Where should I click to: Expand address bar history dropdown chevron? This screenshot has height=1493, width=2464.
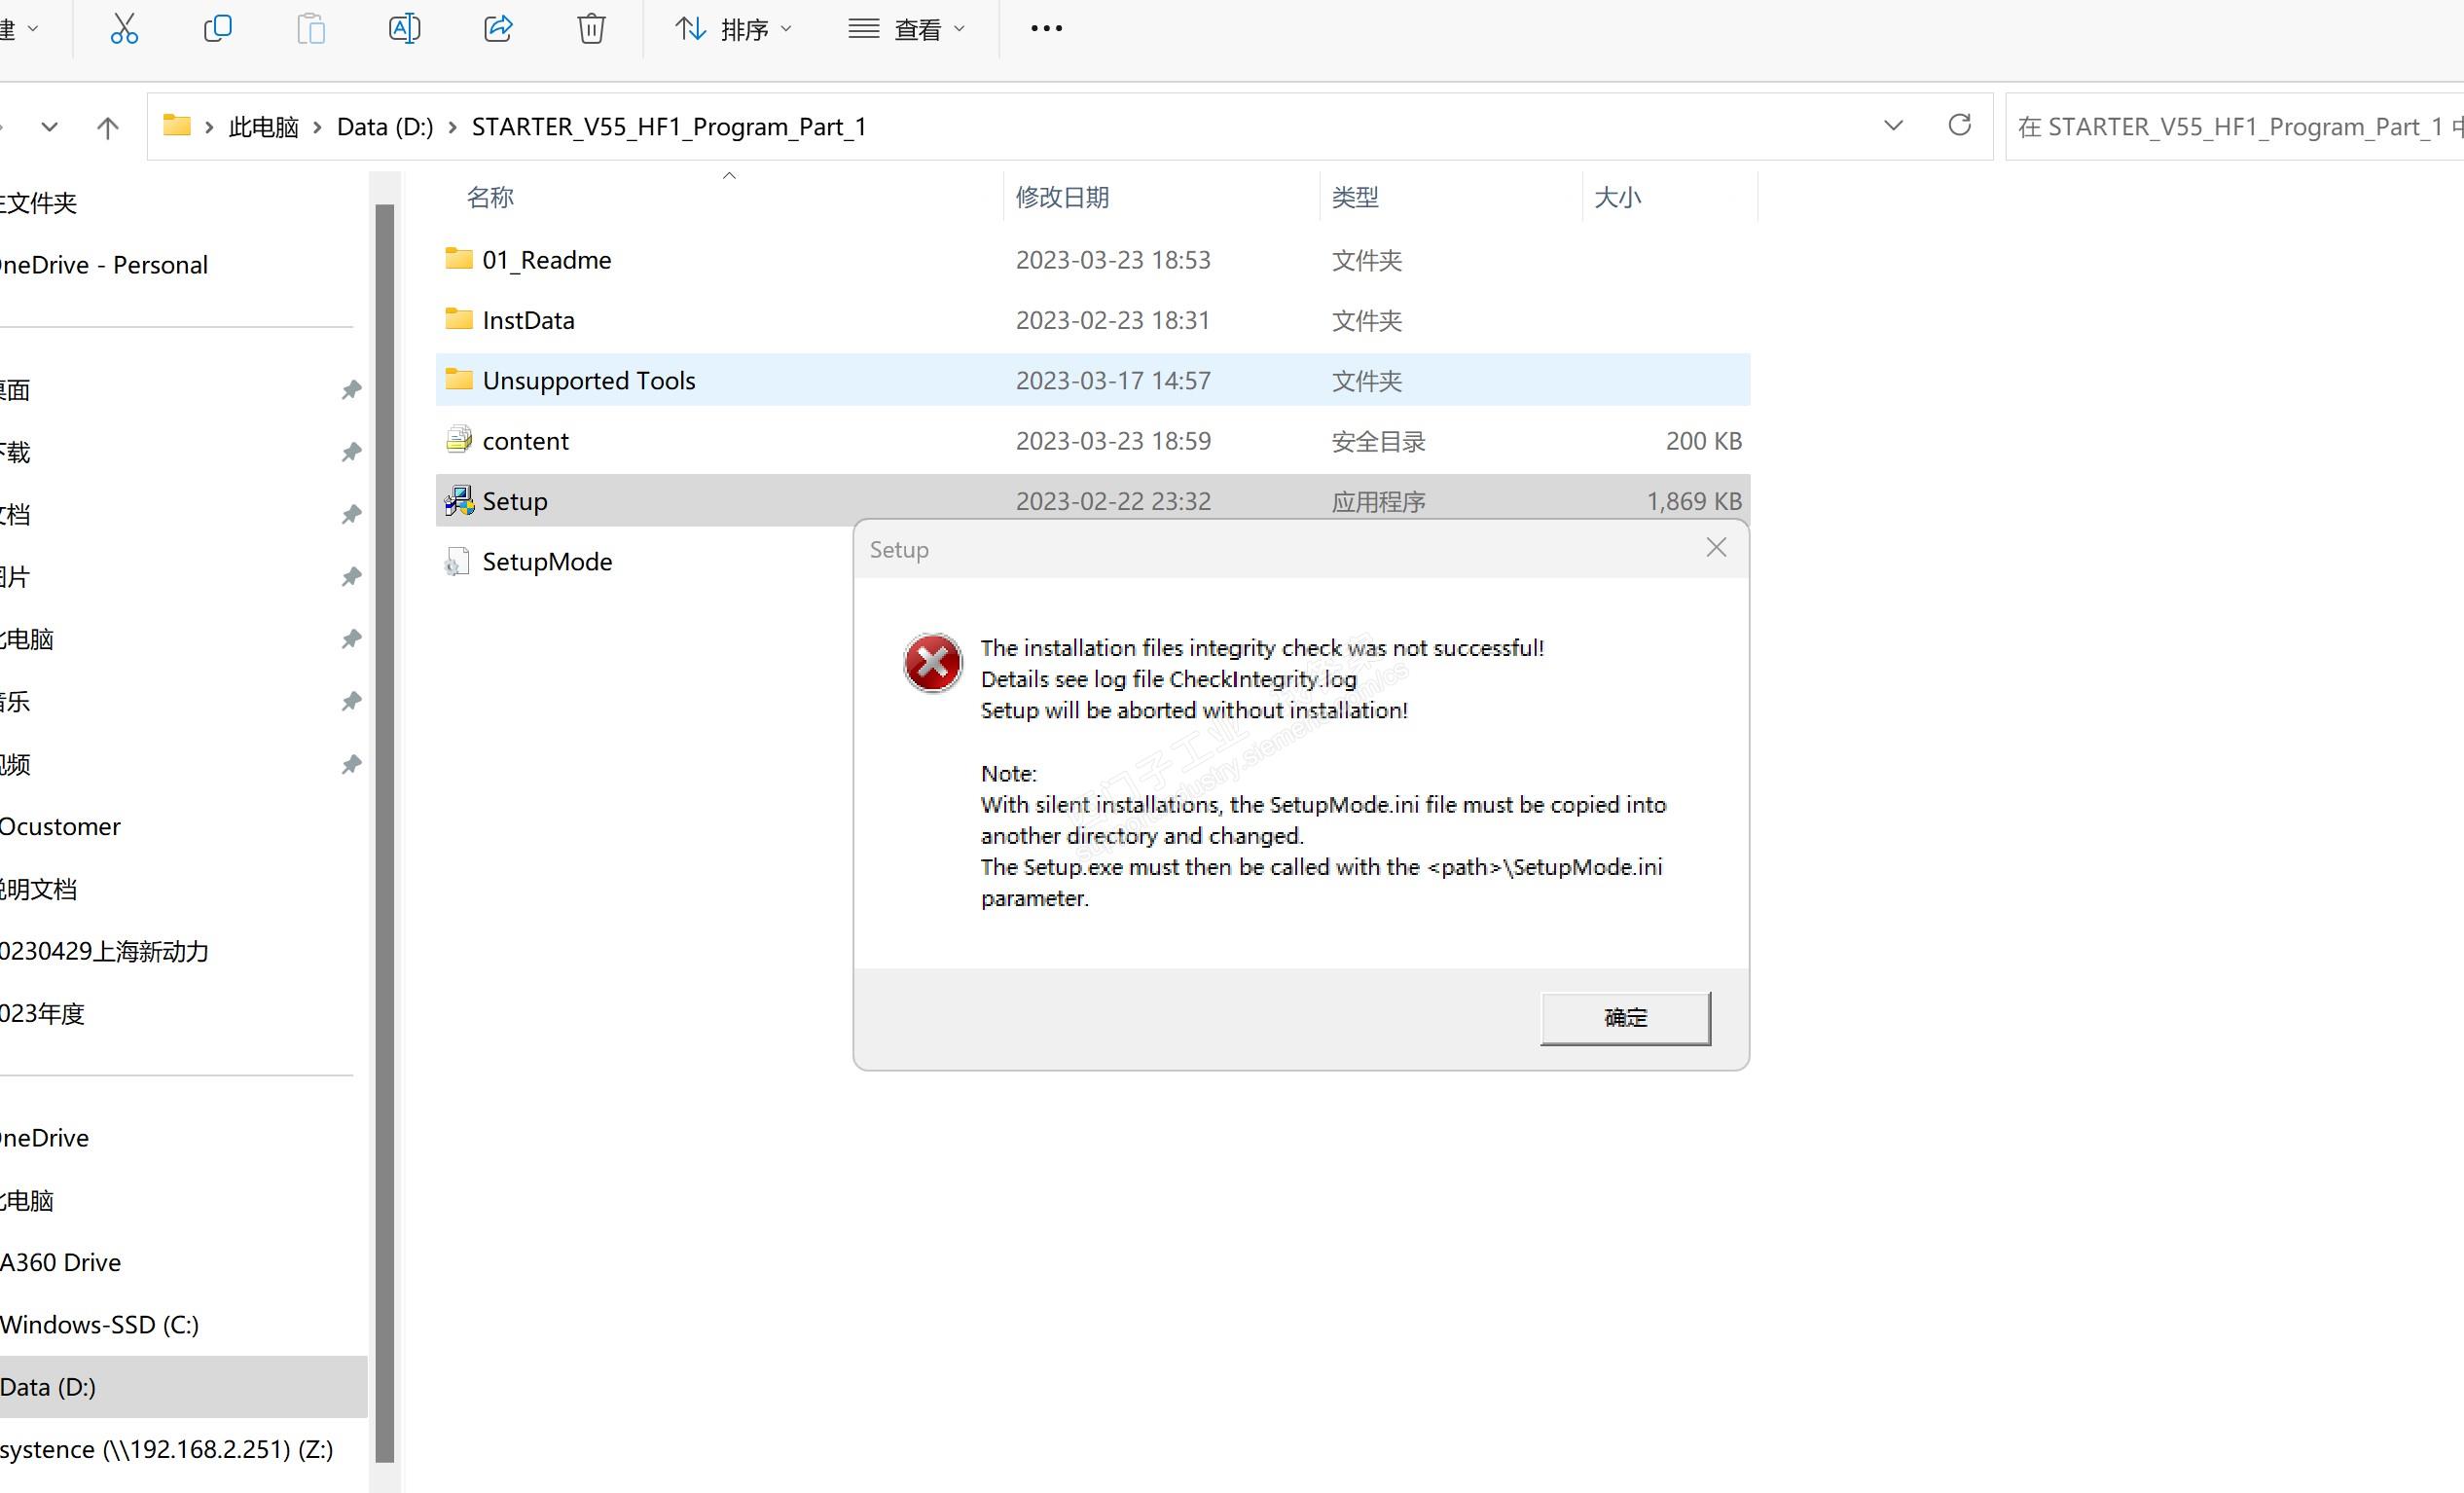pyautogui.click(x=1893, y=126)
